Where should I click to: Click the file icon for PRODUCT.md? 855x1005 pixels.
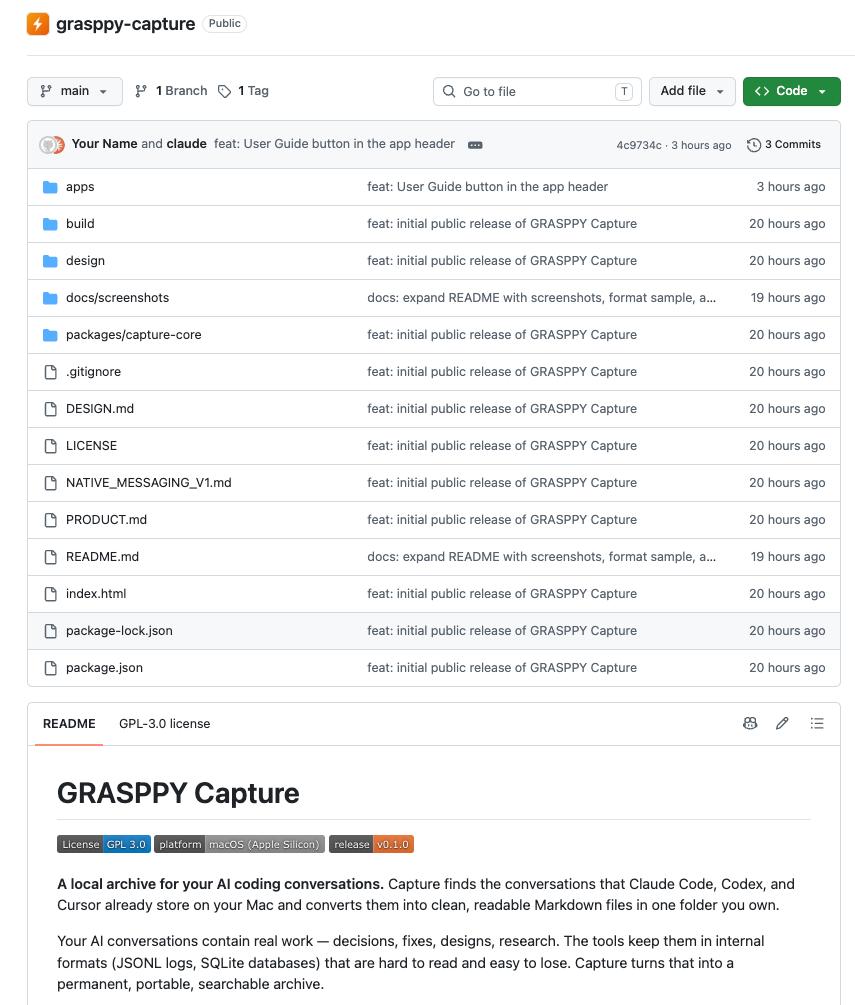pyautogui.click(x=50, y=520)
